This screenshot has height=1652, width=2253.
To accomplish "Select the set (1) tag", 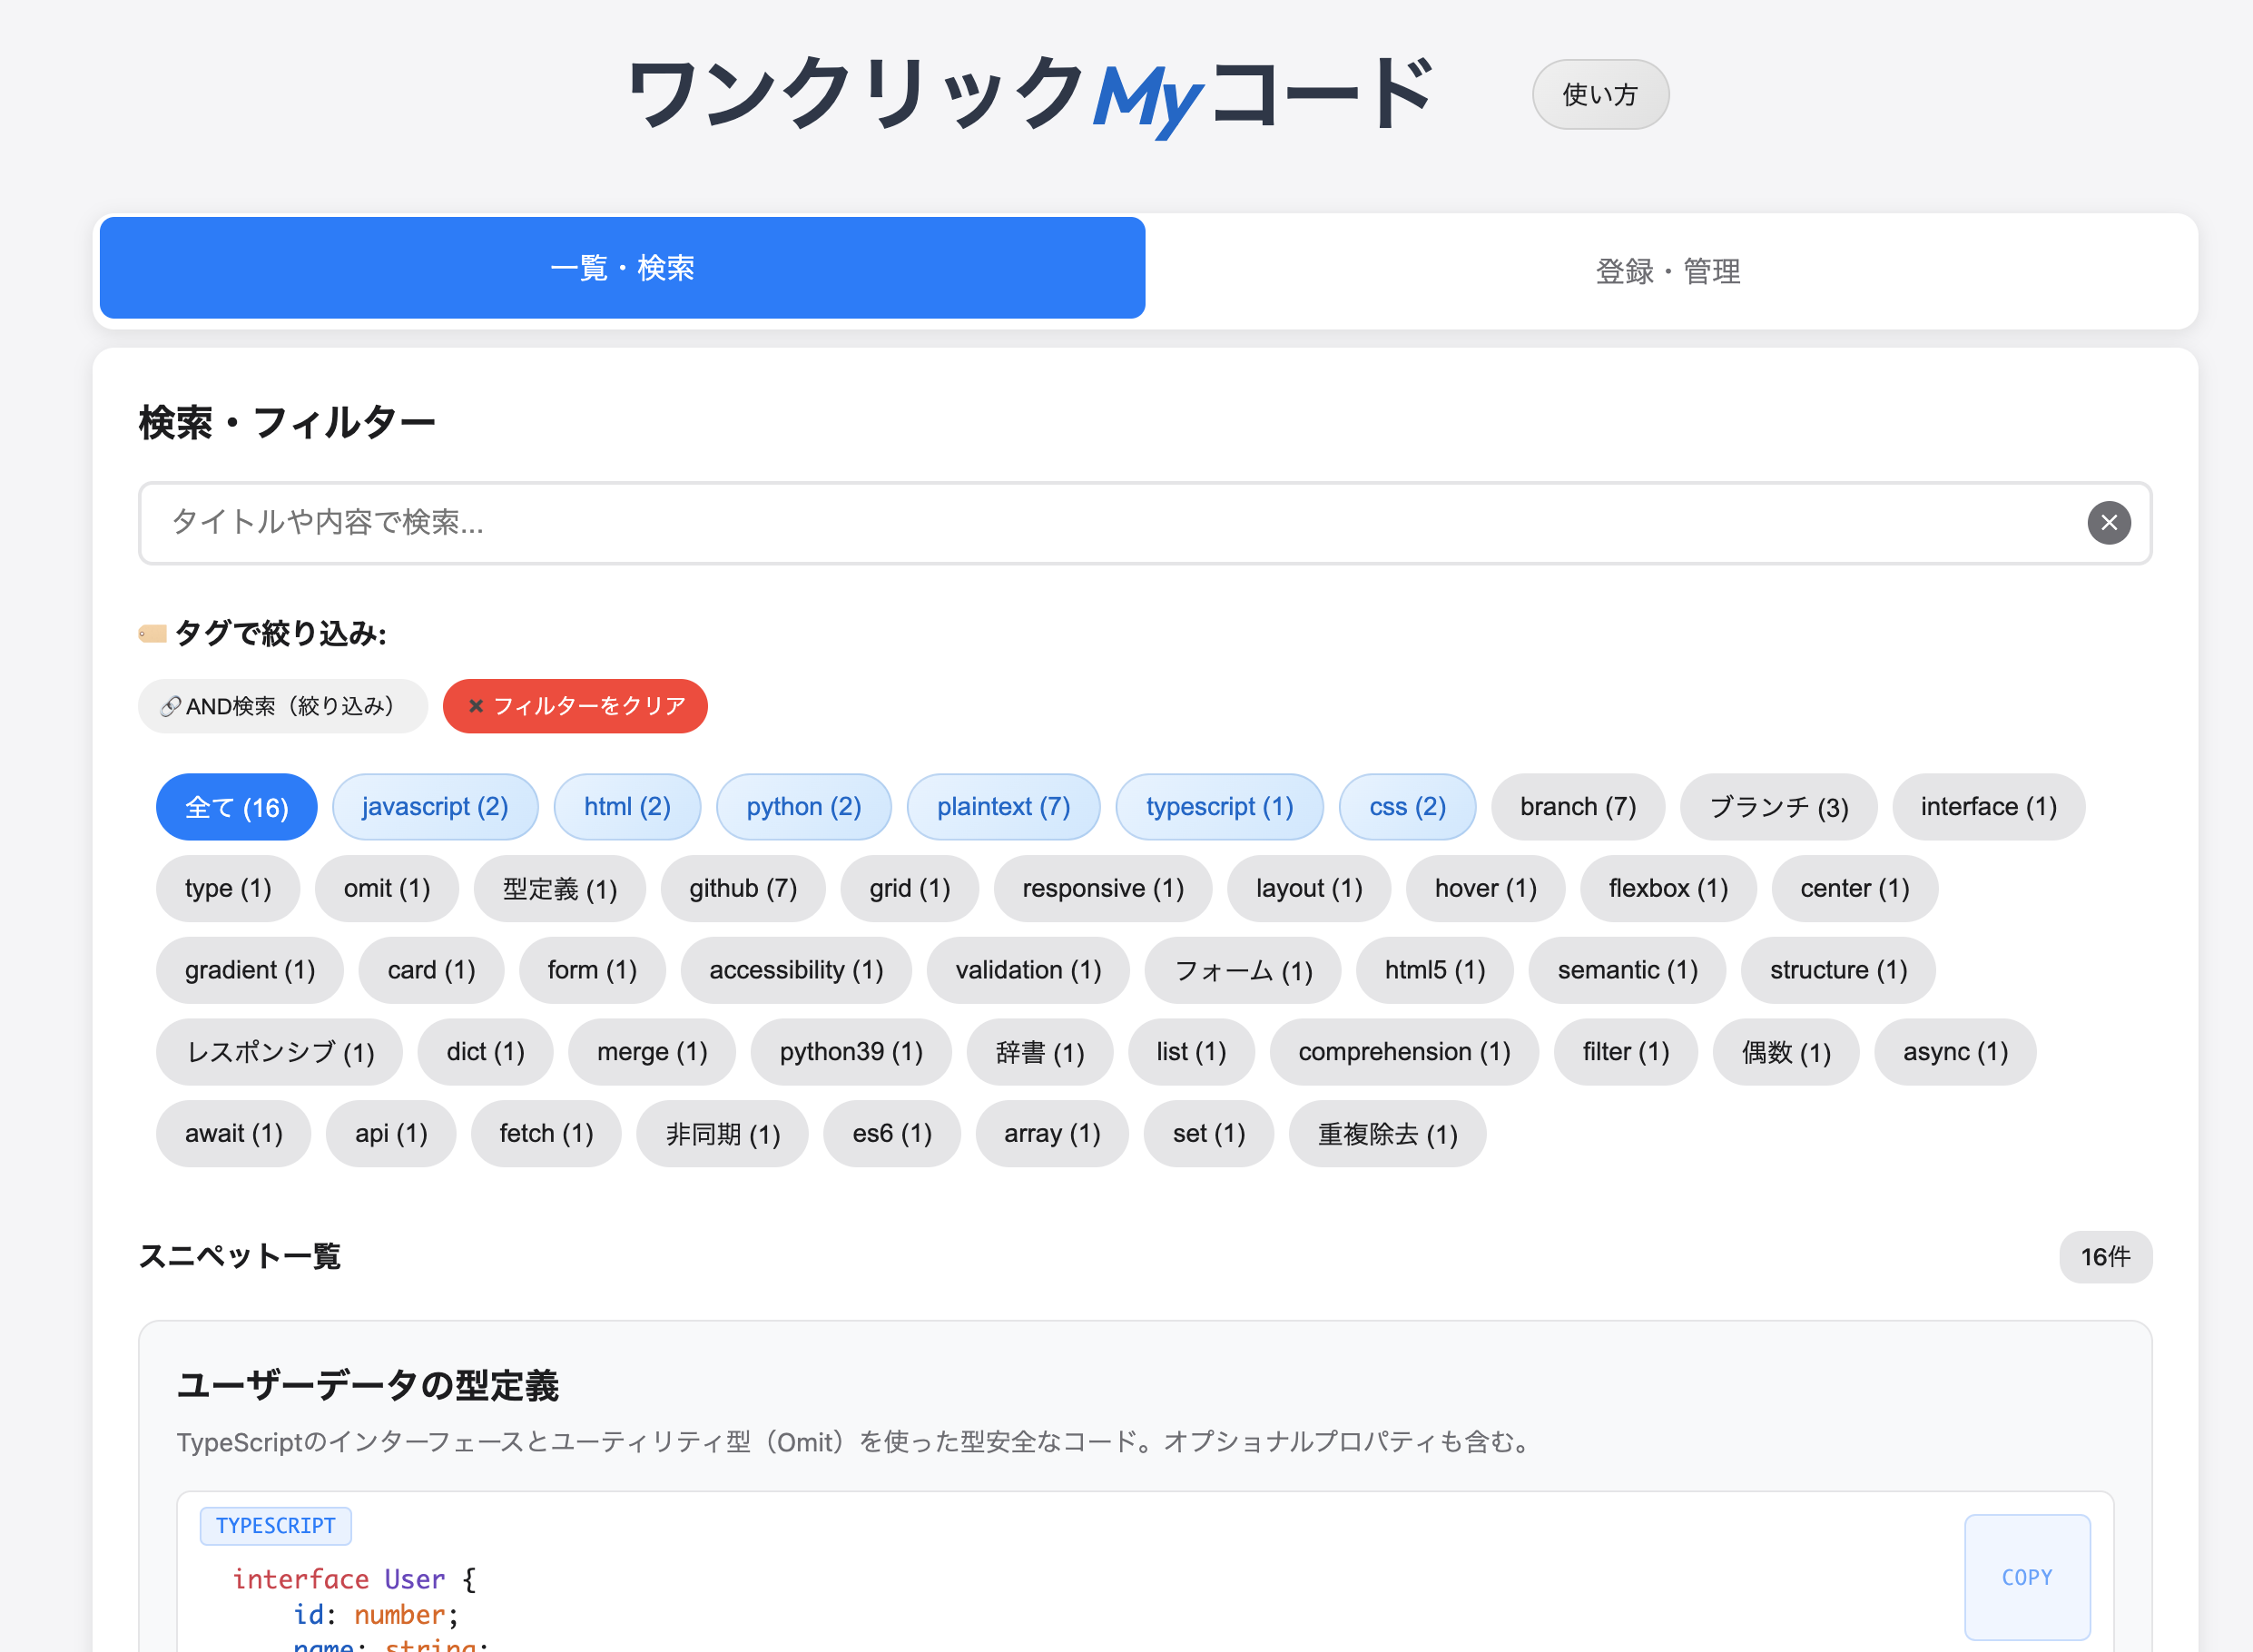I will (1209, 1135).
